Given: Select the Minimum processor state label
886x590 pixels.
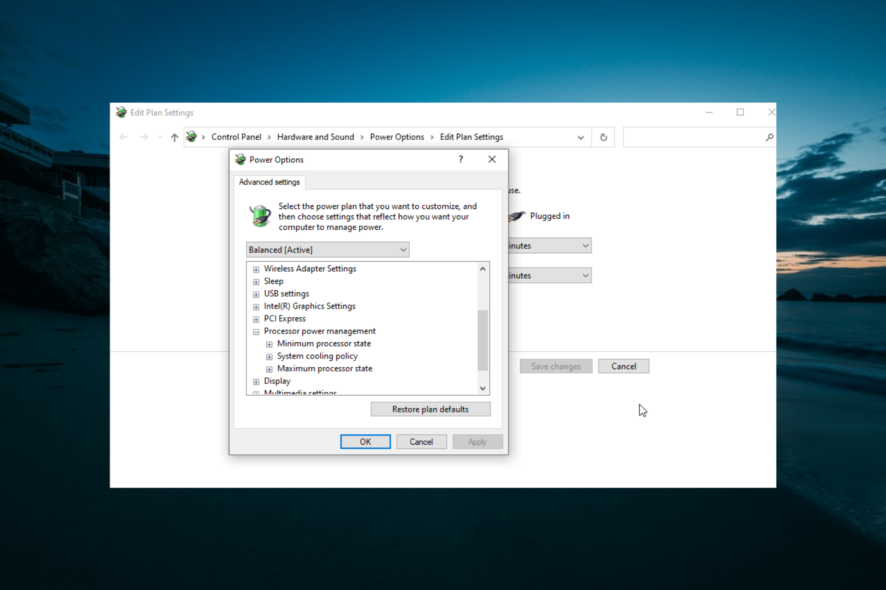Looking at the screenshot, I should click(324, 344).
